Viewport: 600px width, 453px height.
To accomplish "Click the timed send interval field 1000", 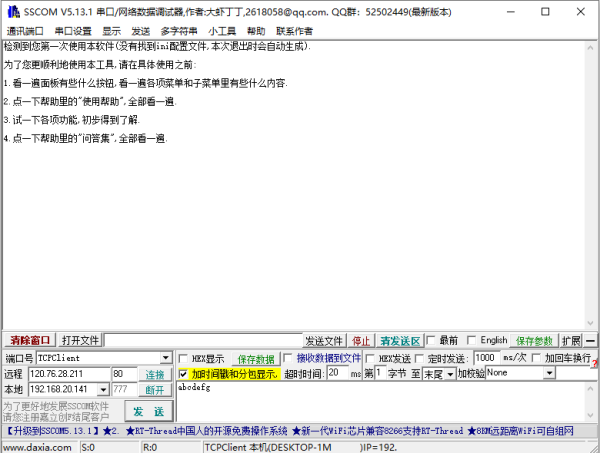I will pyautogui.click(x=486, y=358).
